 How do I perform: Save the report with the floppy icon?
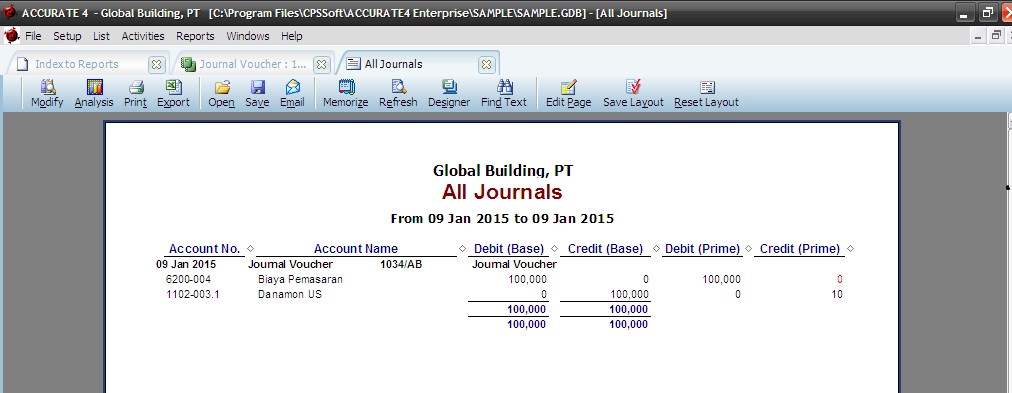click(x=257, y=94)
